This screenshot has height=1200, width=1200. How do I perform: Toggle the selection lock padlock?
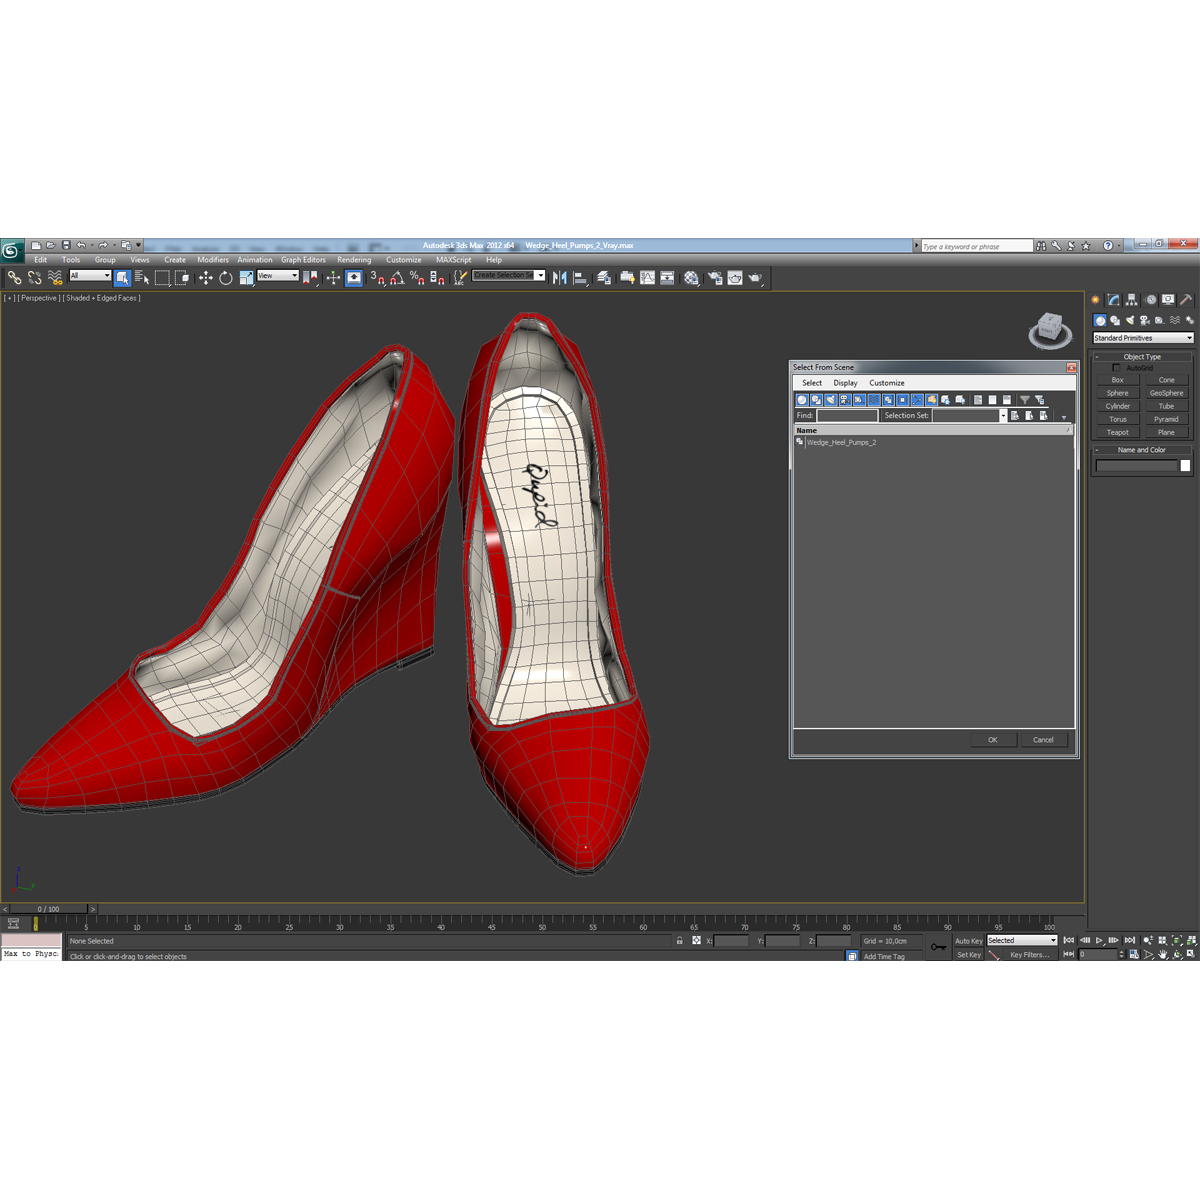(680, 941)
